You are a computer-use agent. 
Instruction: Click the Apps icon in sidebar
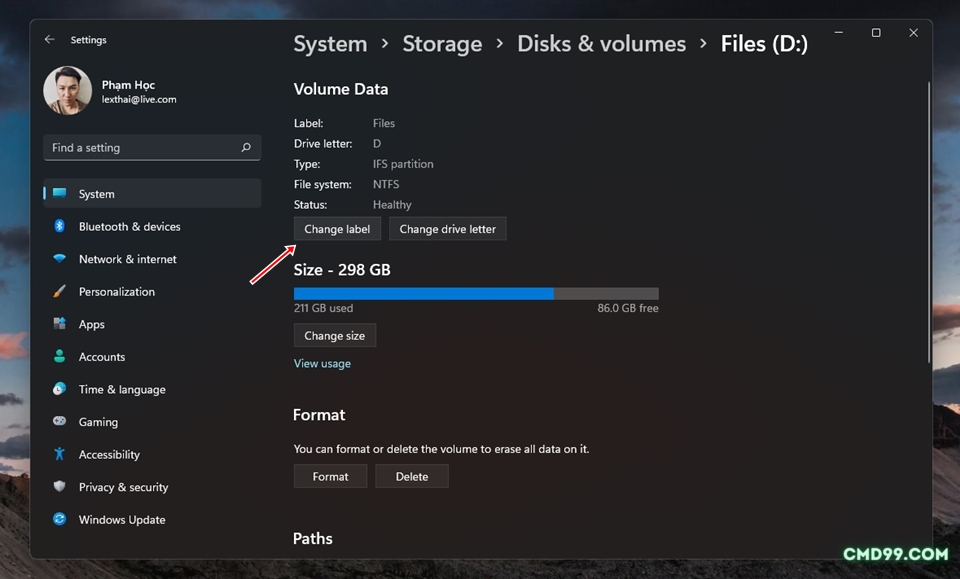[x=59, y=324]
